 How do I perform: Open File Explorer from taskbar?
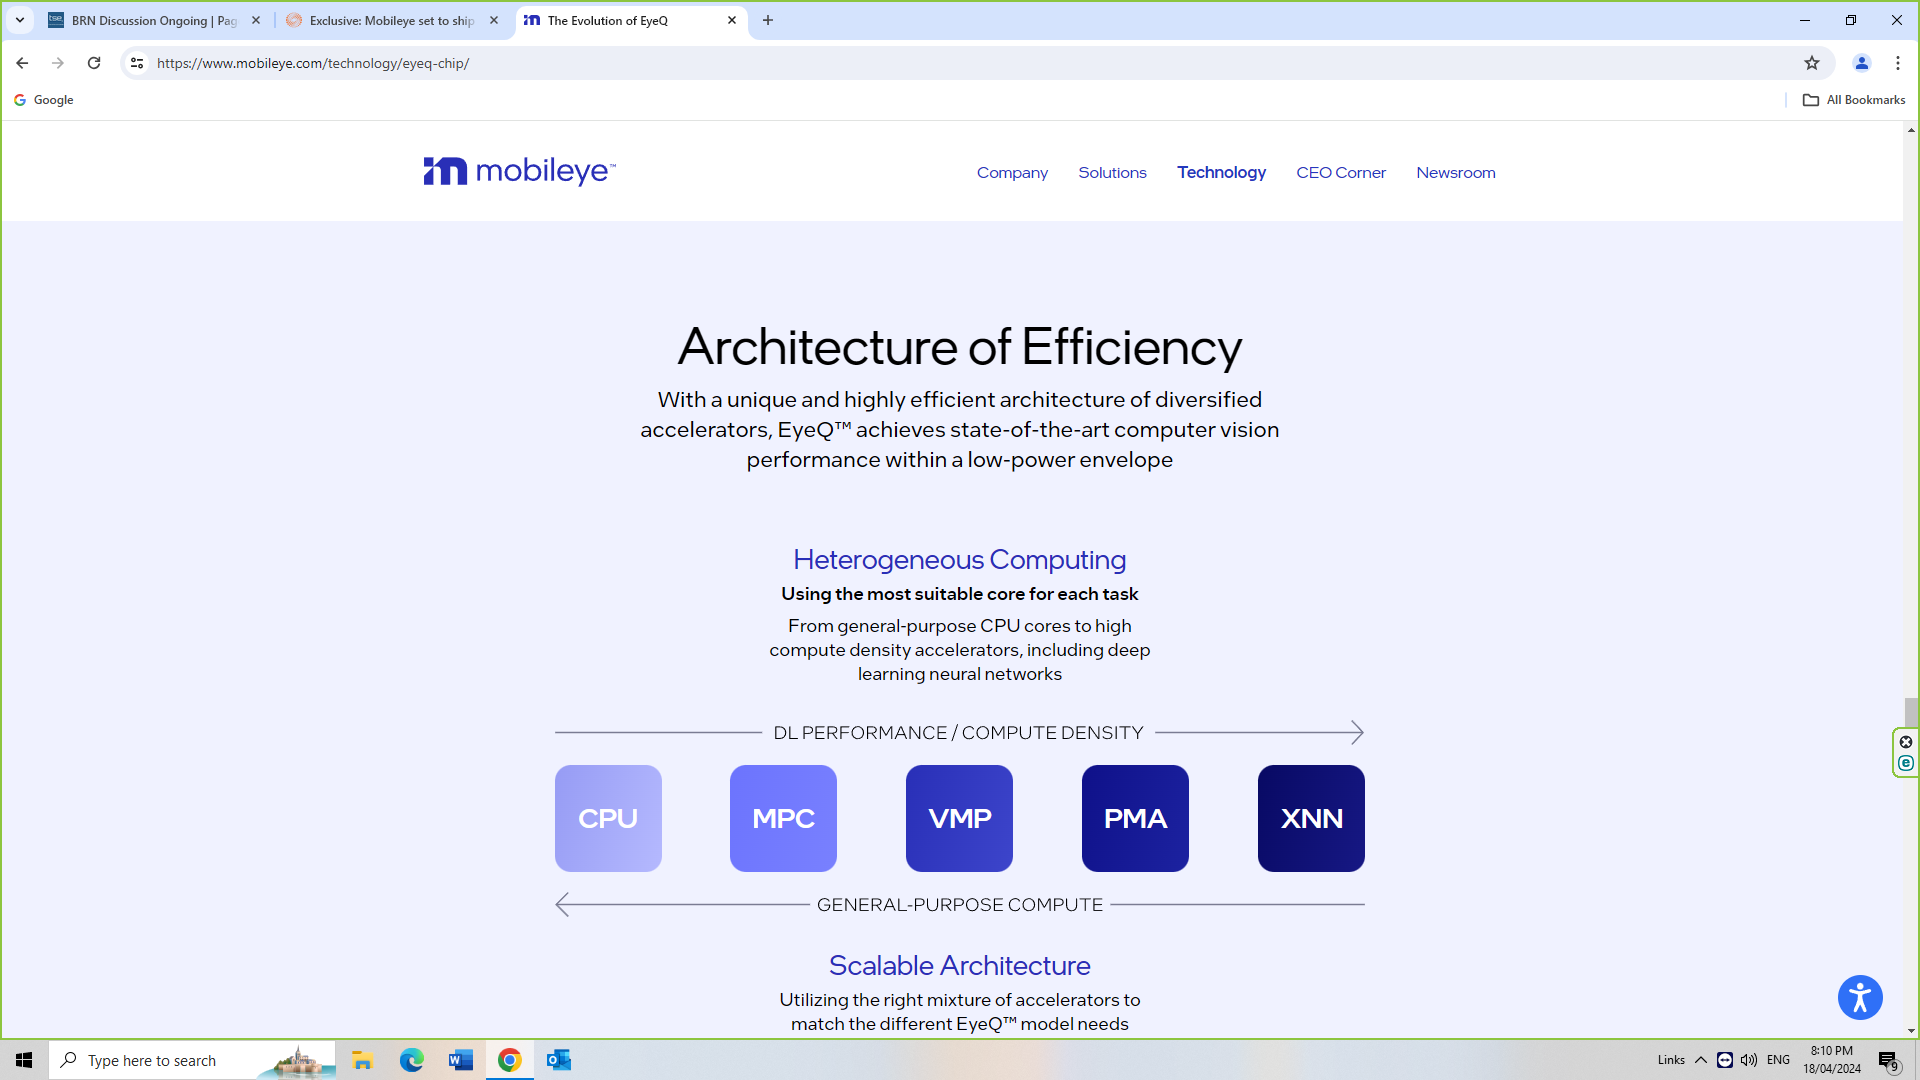point(362,1060)
